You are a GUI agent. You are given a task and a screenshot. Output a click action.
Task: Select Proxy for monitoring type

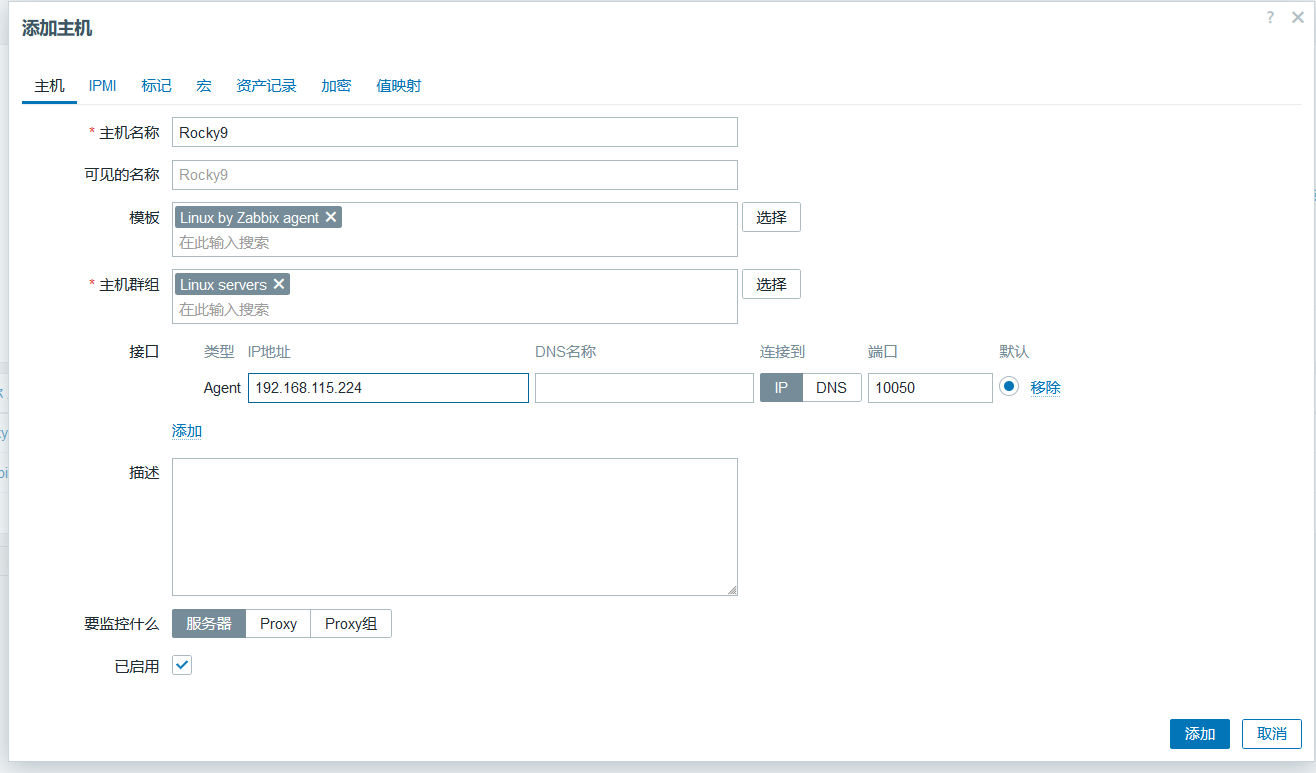tap(278, 623)
